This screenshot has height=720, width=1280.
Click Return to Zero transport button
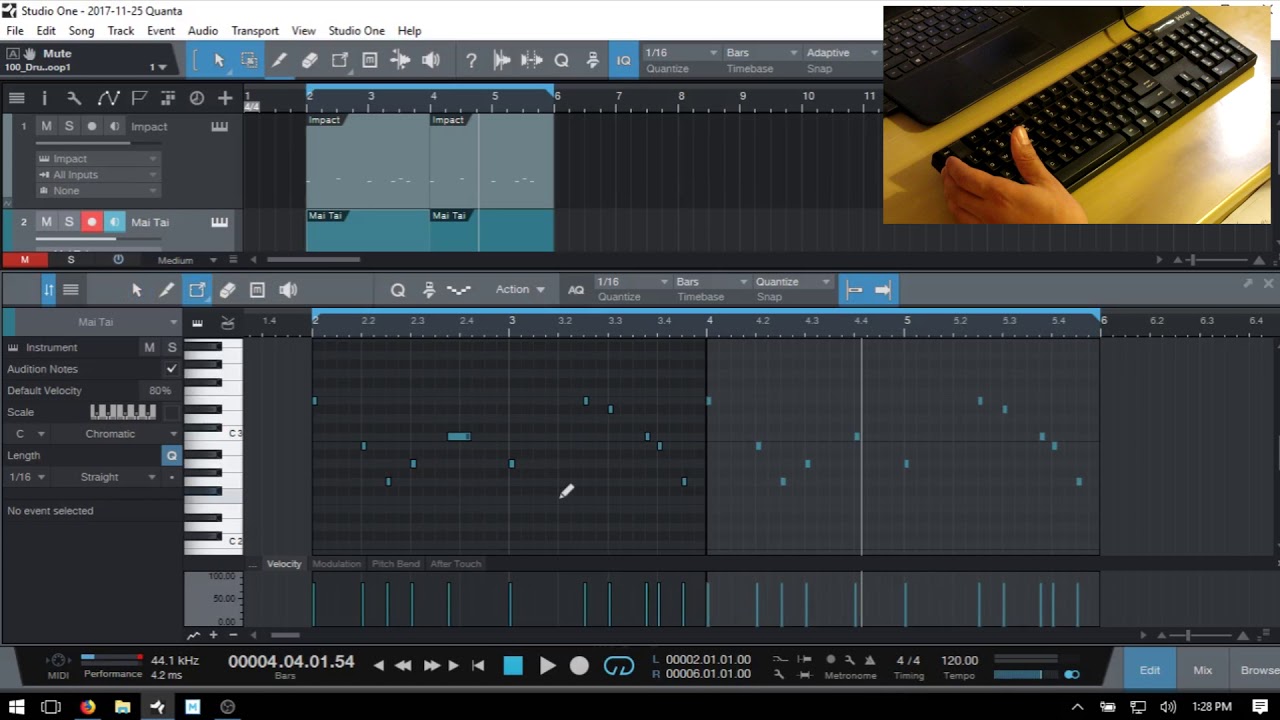point(478,665)
